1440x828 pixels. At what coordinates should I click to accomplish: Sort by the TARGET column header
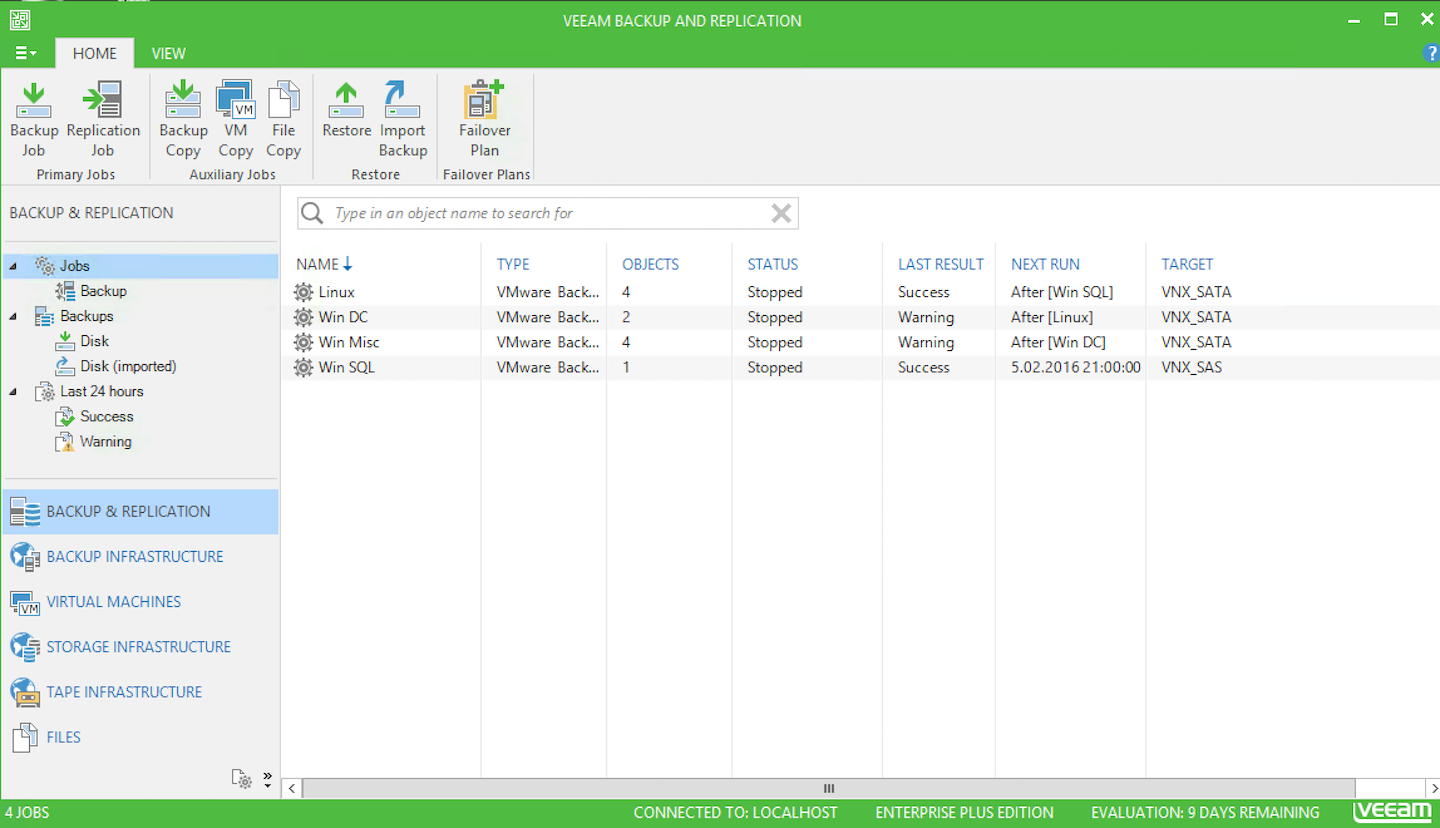pyautogui.click(x=1187, y=264)
